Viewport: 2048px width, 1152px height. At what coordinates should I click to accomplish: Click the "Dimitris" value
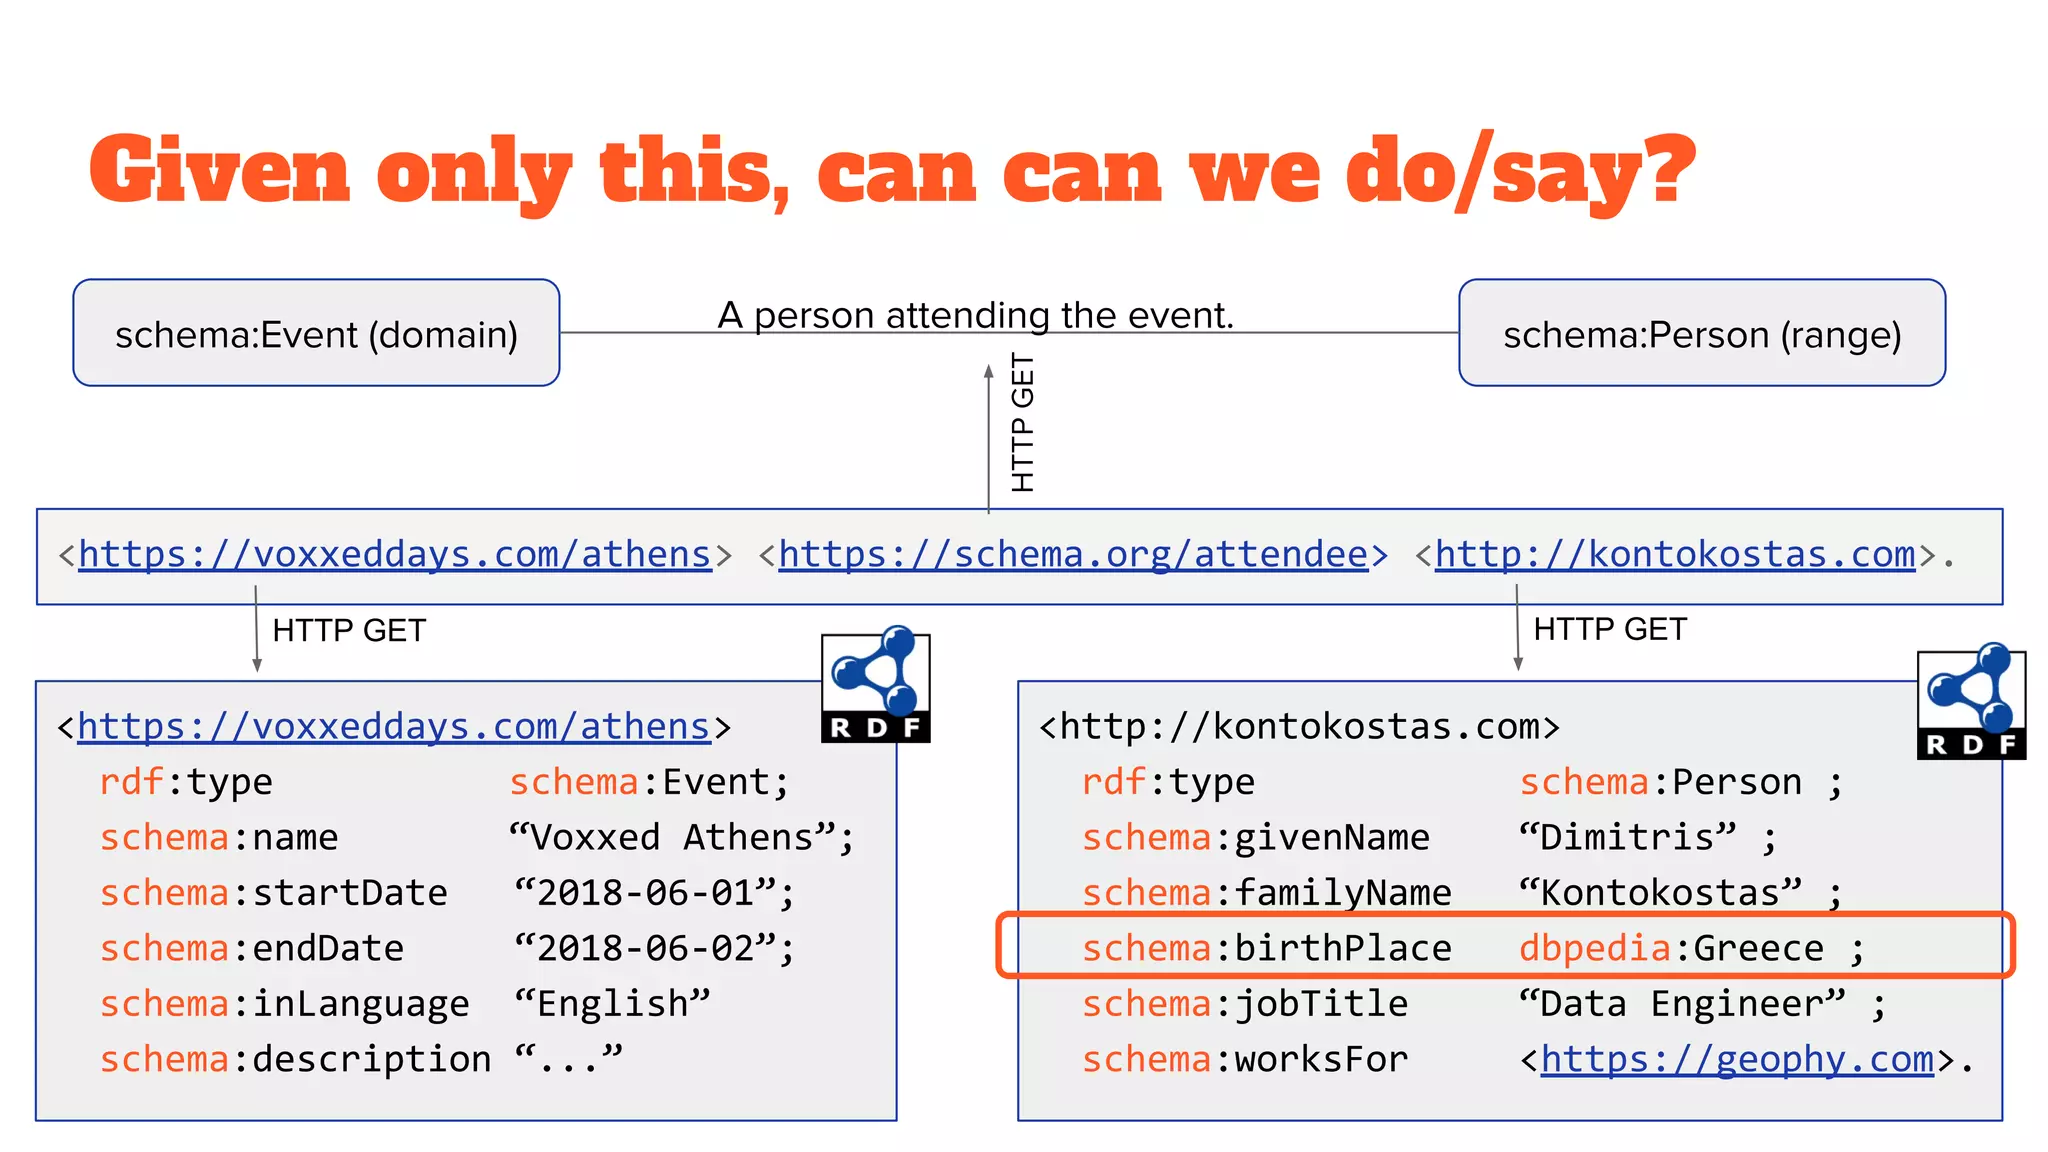[x=1647, y=837]
